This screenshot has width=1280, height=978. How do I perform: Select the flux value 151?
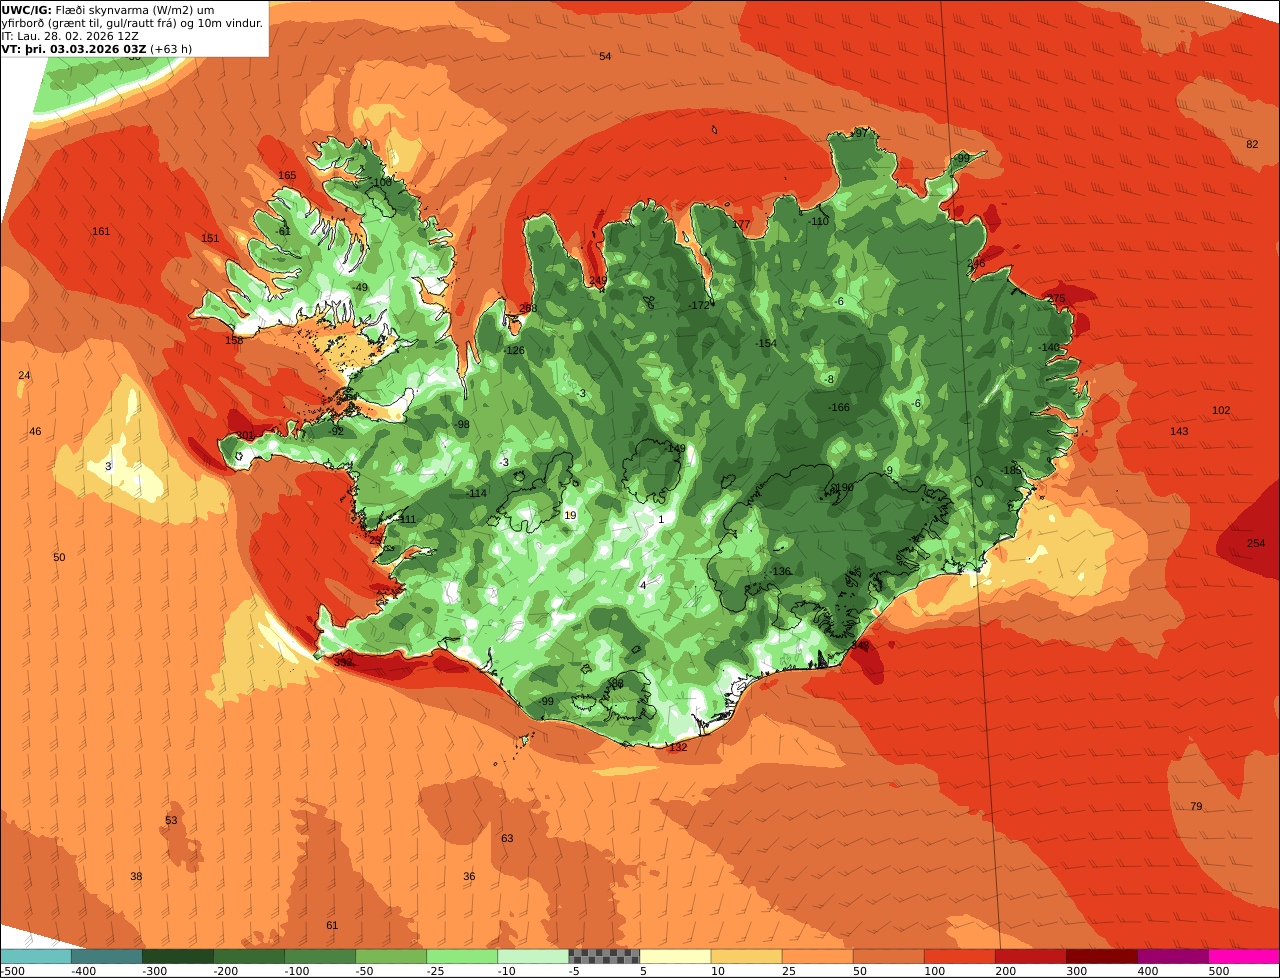tap(210, 238)
